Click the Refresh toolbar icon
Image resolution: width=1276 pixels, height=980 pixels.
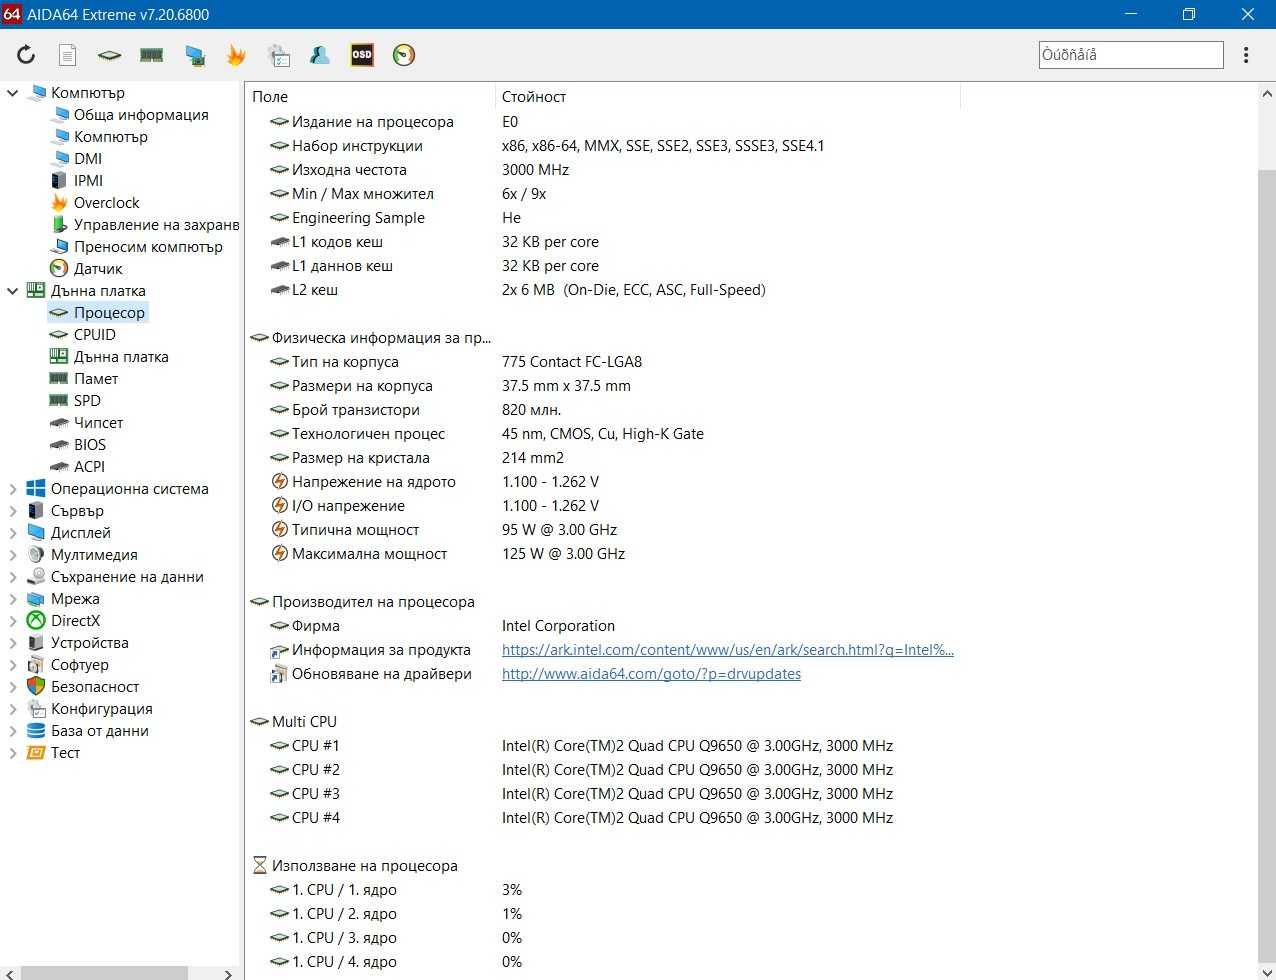26,55
